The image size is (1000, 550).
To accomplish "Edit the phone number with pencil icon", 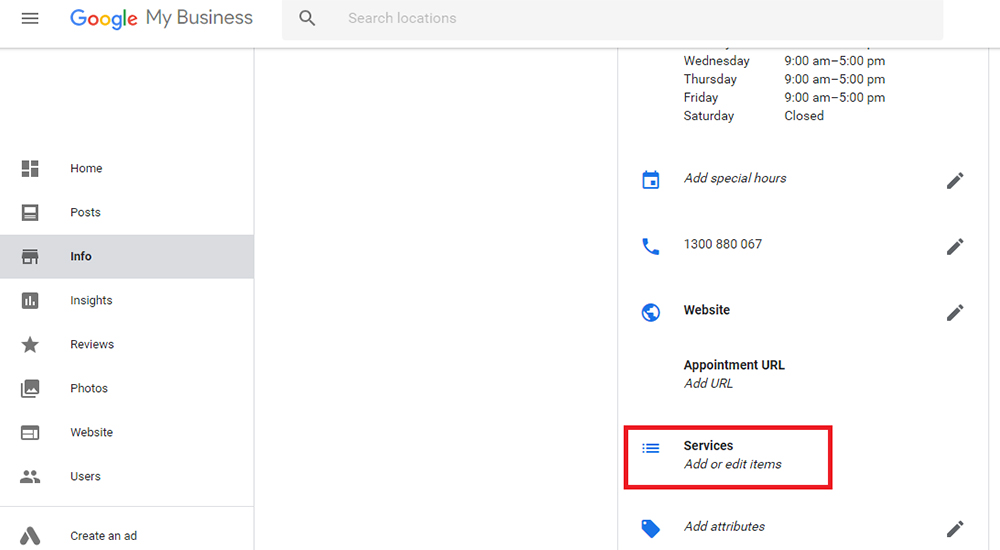I will [955, 246].
